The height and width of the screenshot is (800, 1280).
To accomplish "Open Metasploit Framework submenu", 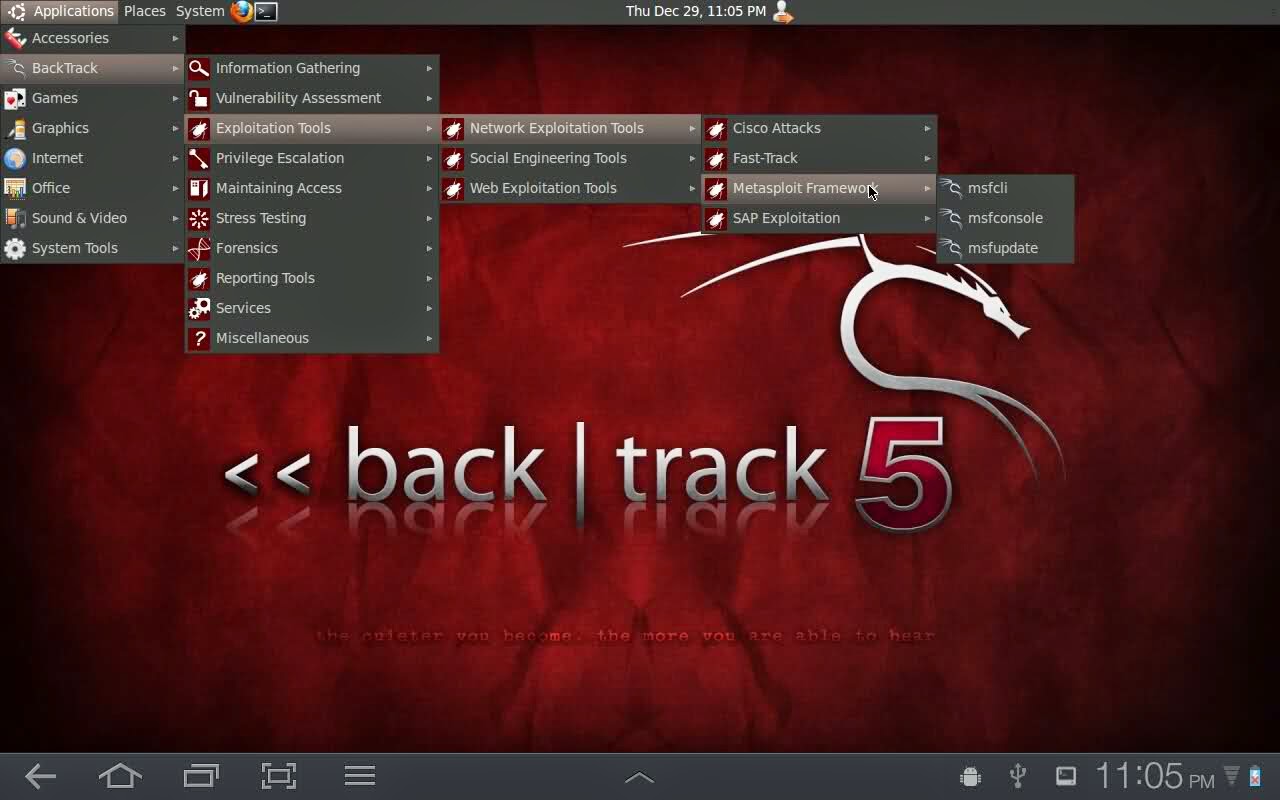I will coord(819,188).
